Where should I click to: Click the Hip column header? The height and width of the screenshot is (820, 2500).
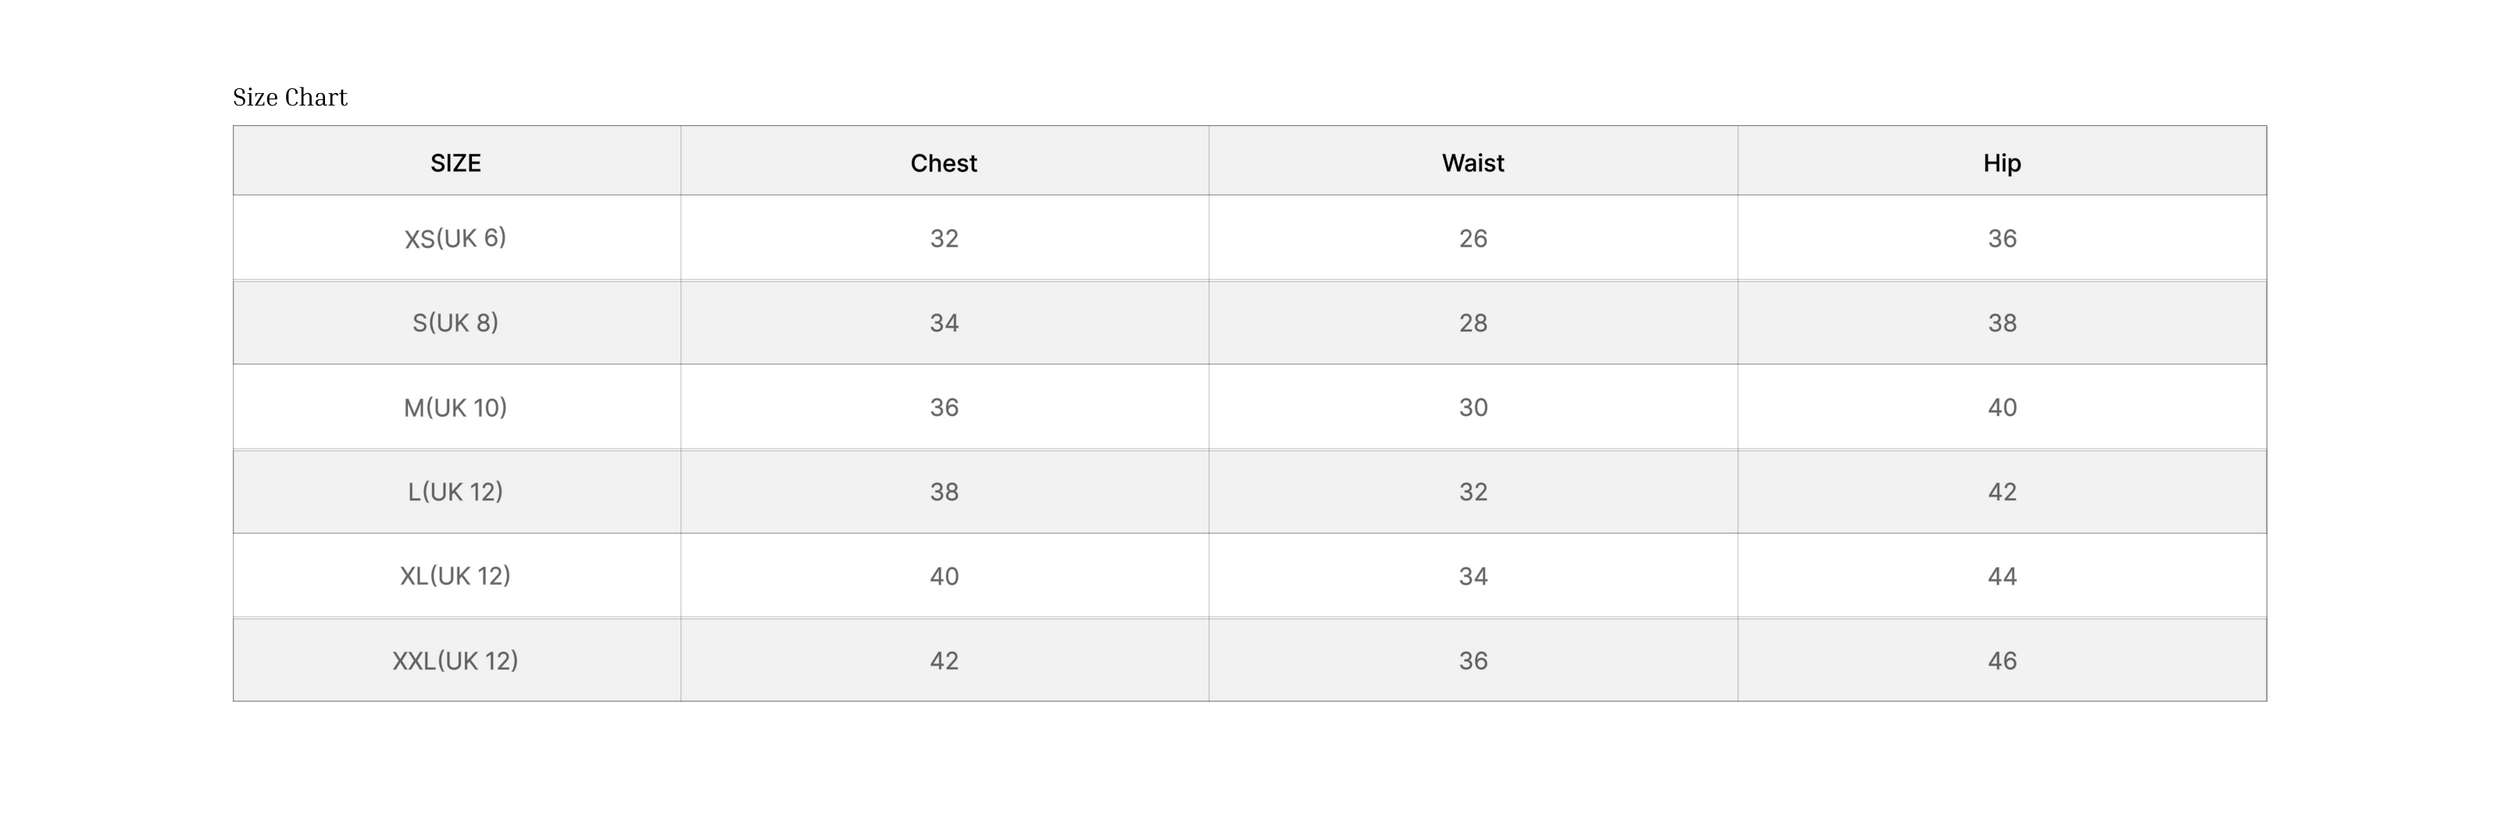(2002, 163)
